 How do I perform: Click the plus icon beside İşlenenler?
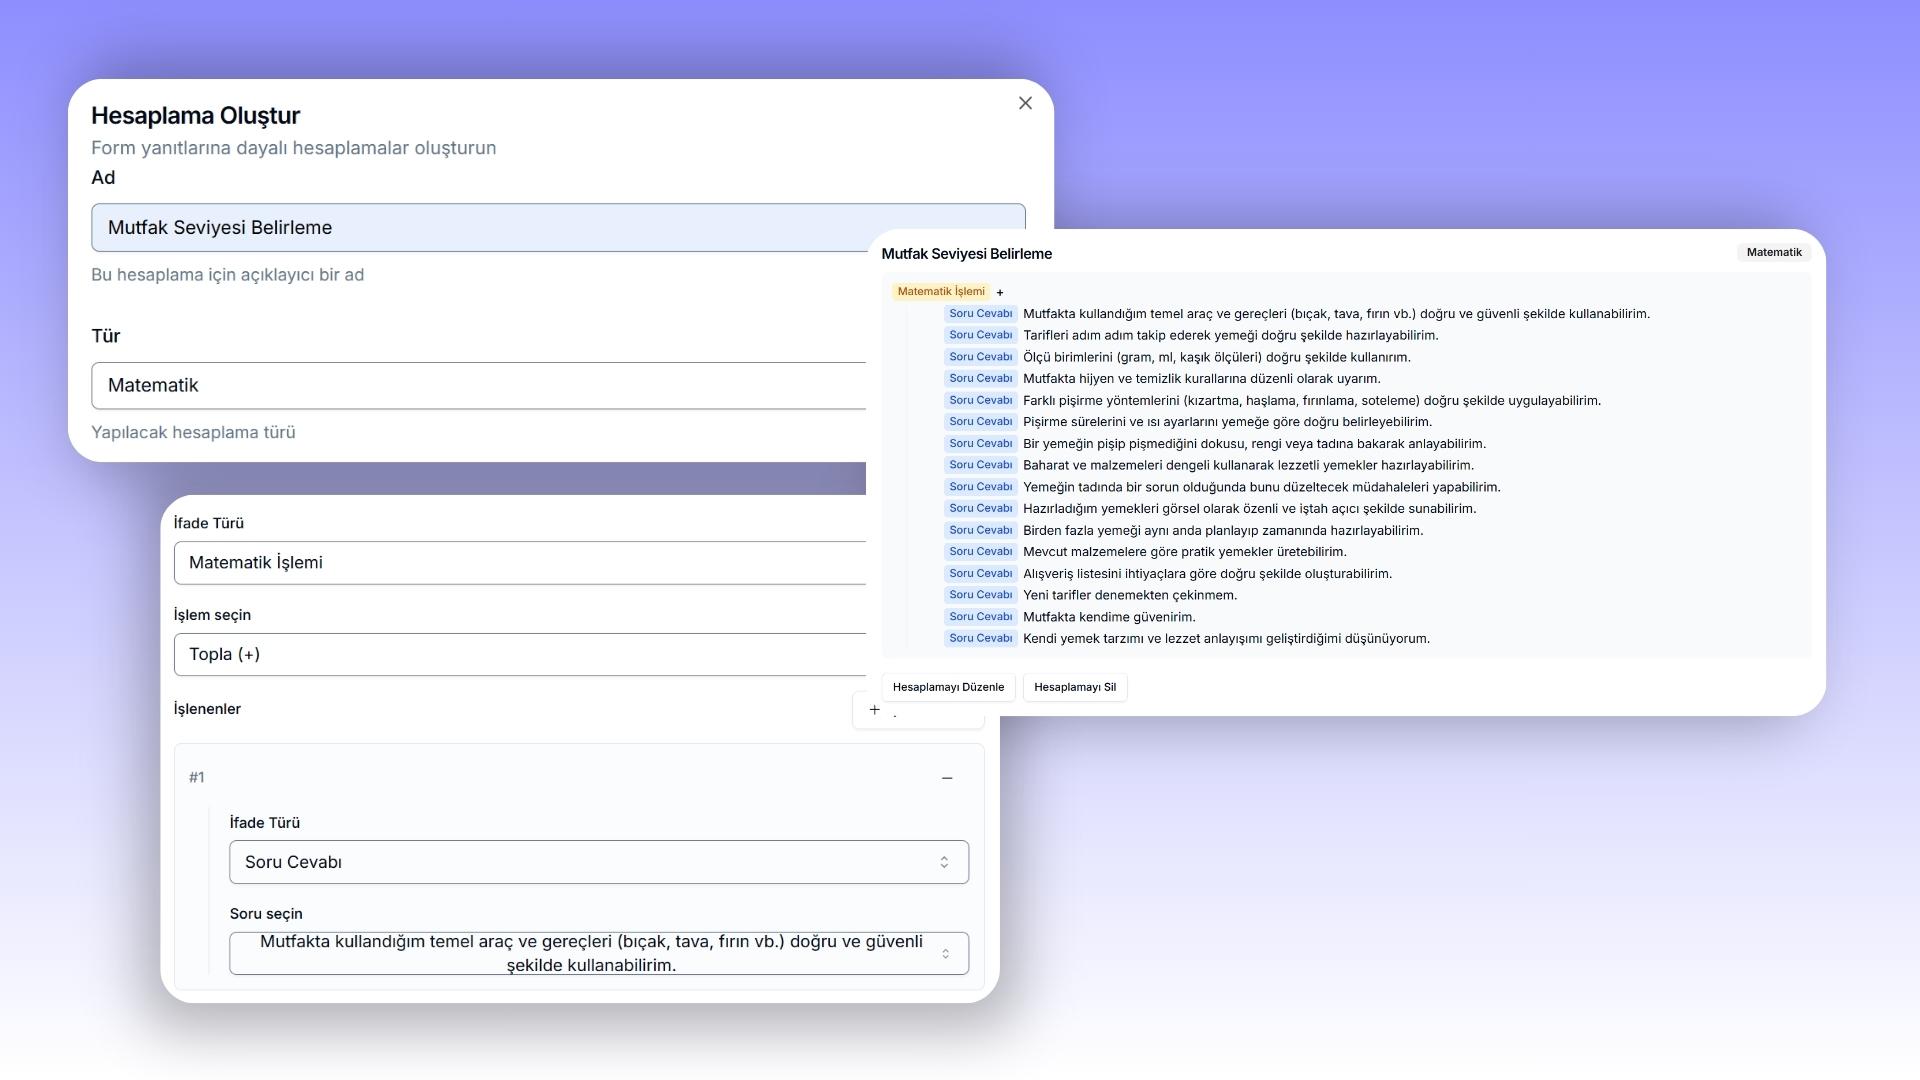pos(874,710)
